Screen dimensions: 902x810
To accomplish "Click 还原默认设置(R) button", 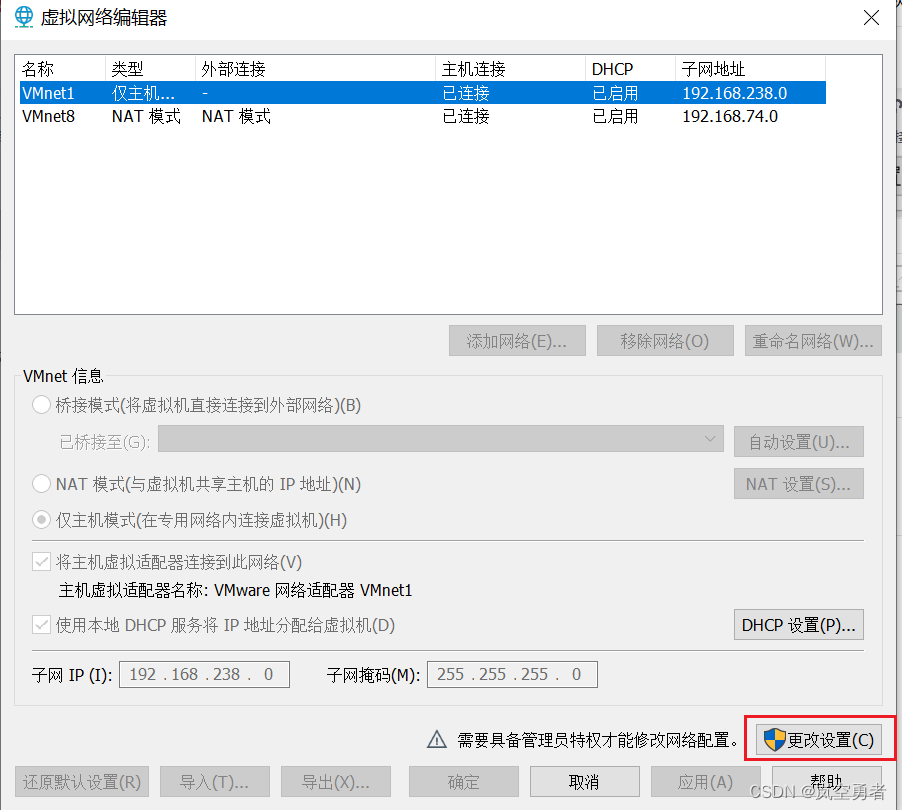I will (x=82, y=782).
